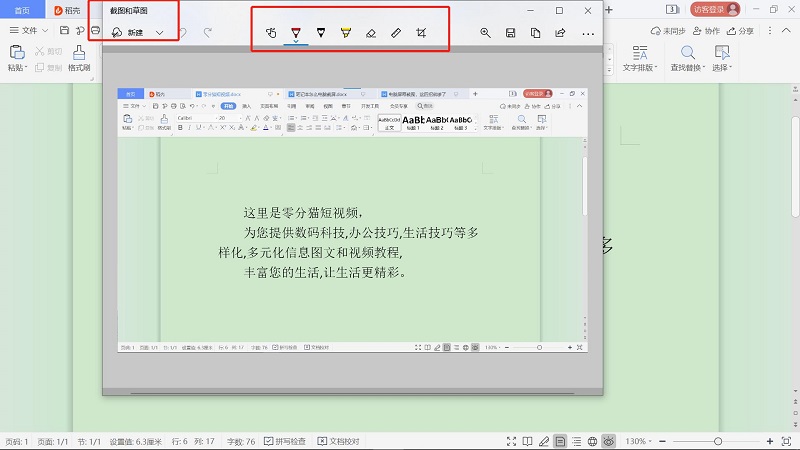Click the zoom magnifier icon in snip toolbar
The image size is (800, 450).
(485, 33)
